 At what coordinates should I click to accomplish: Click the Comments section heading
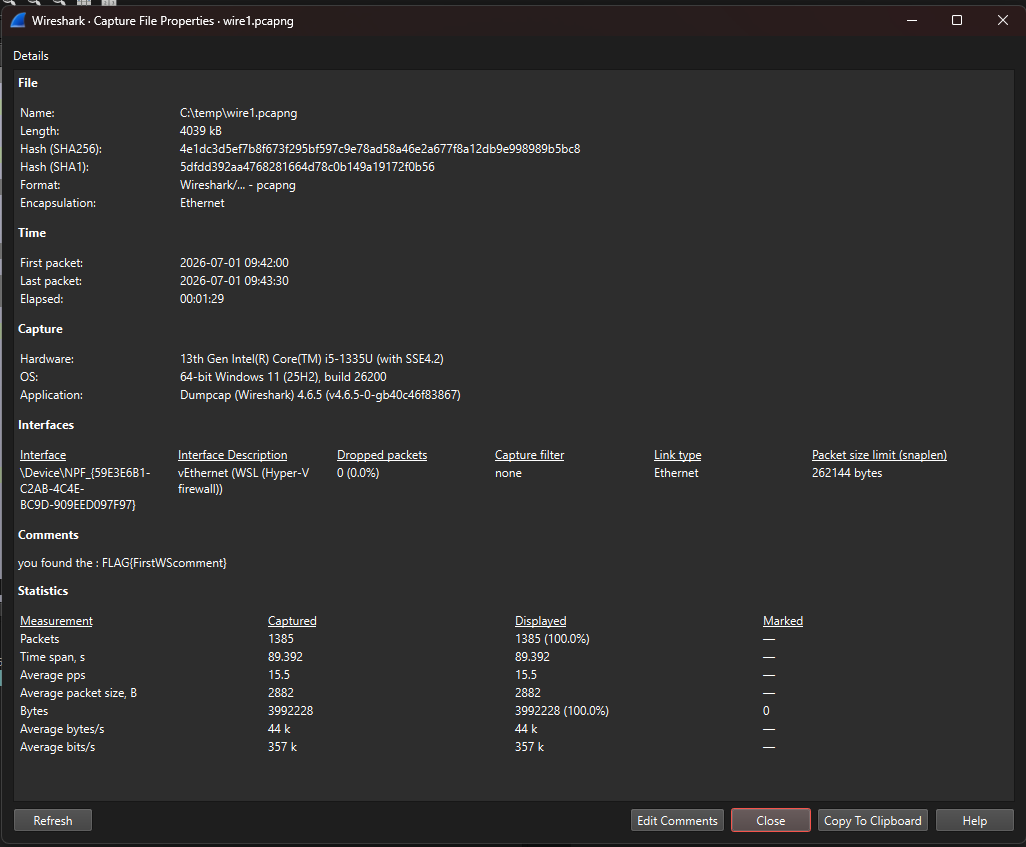click(48, 535)
